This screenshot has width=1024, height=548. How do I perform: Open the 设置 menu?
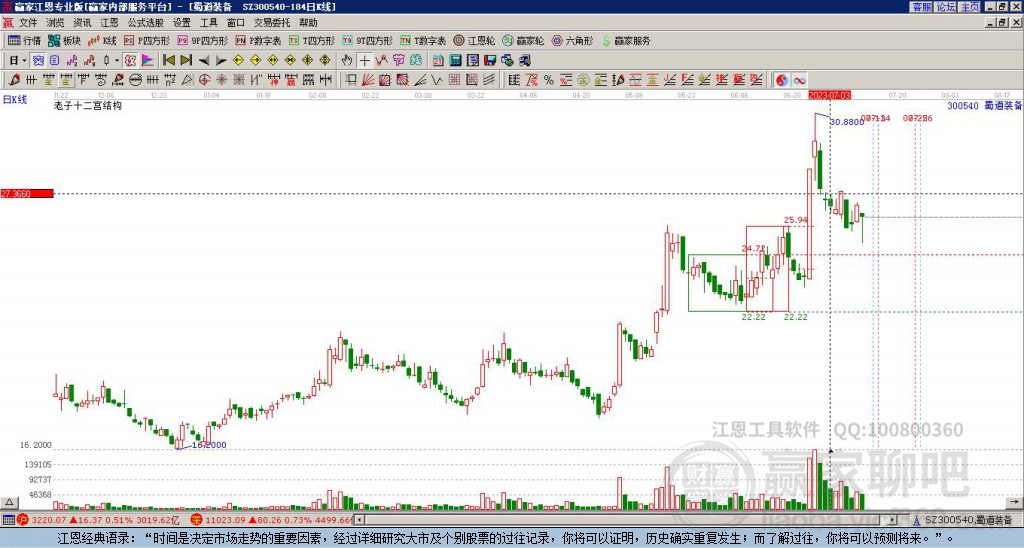(182, 23)
